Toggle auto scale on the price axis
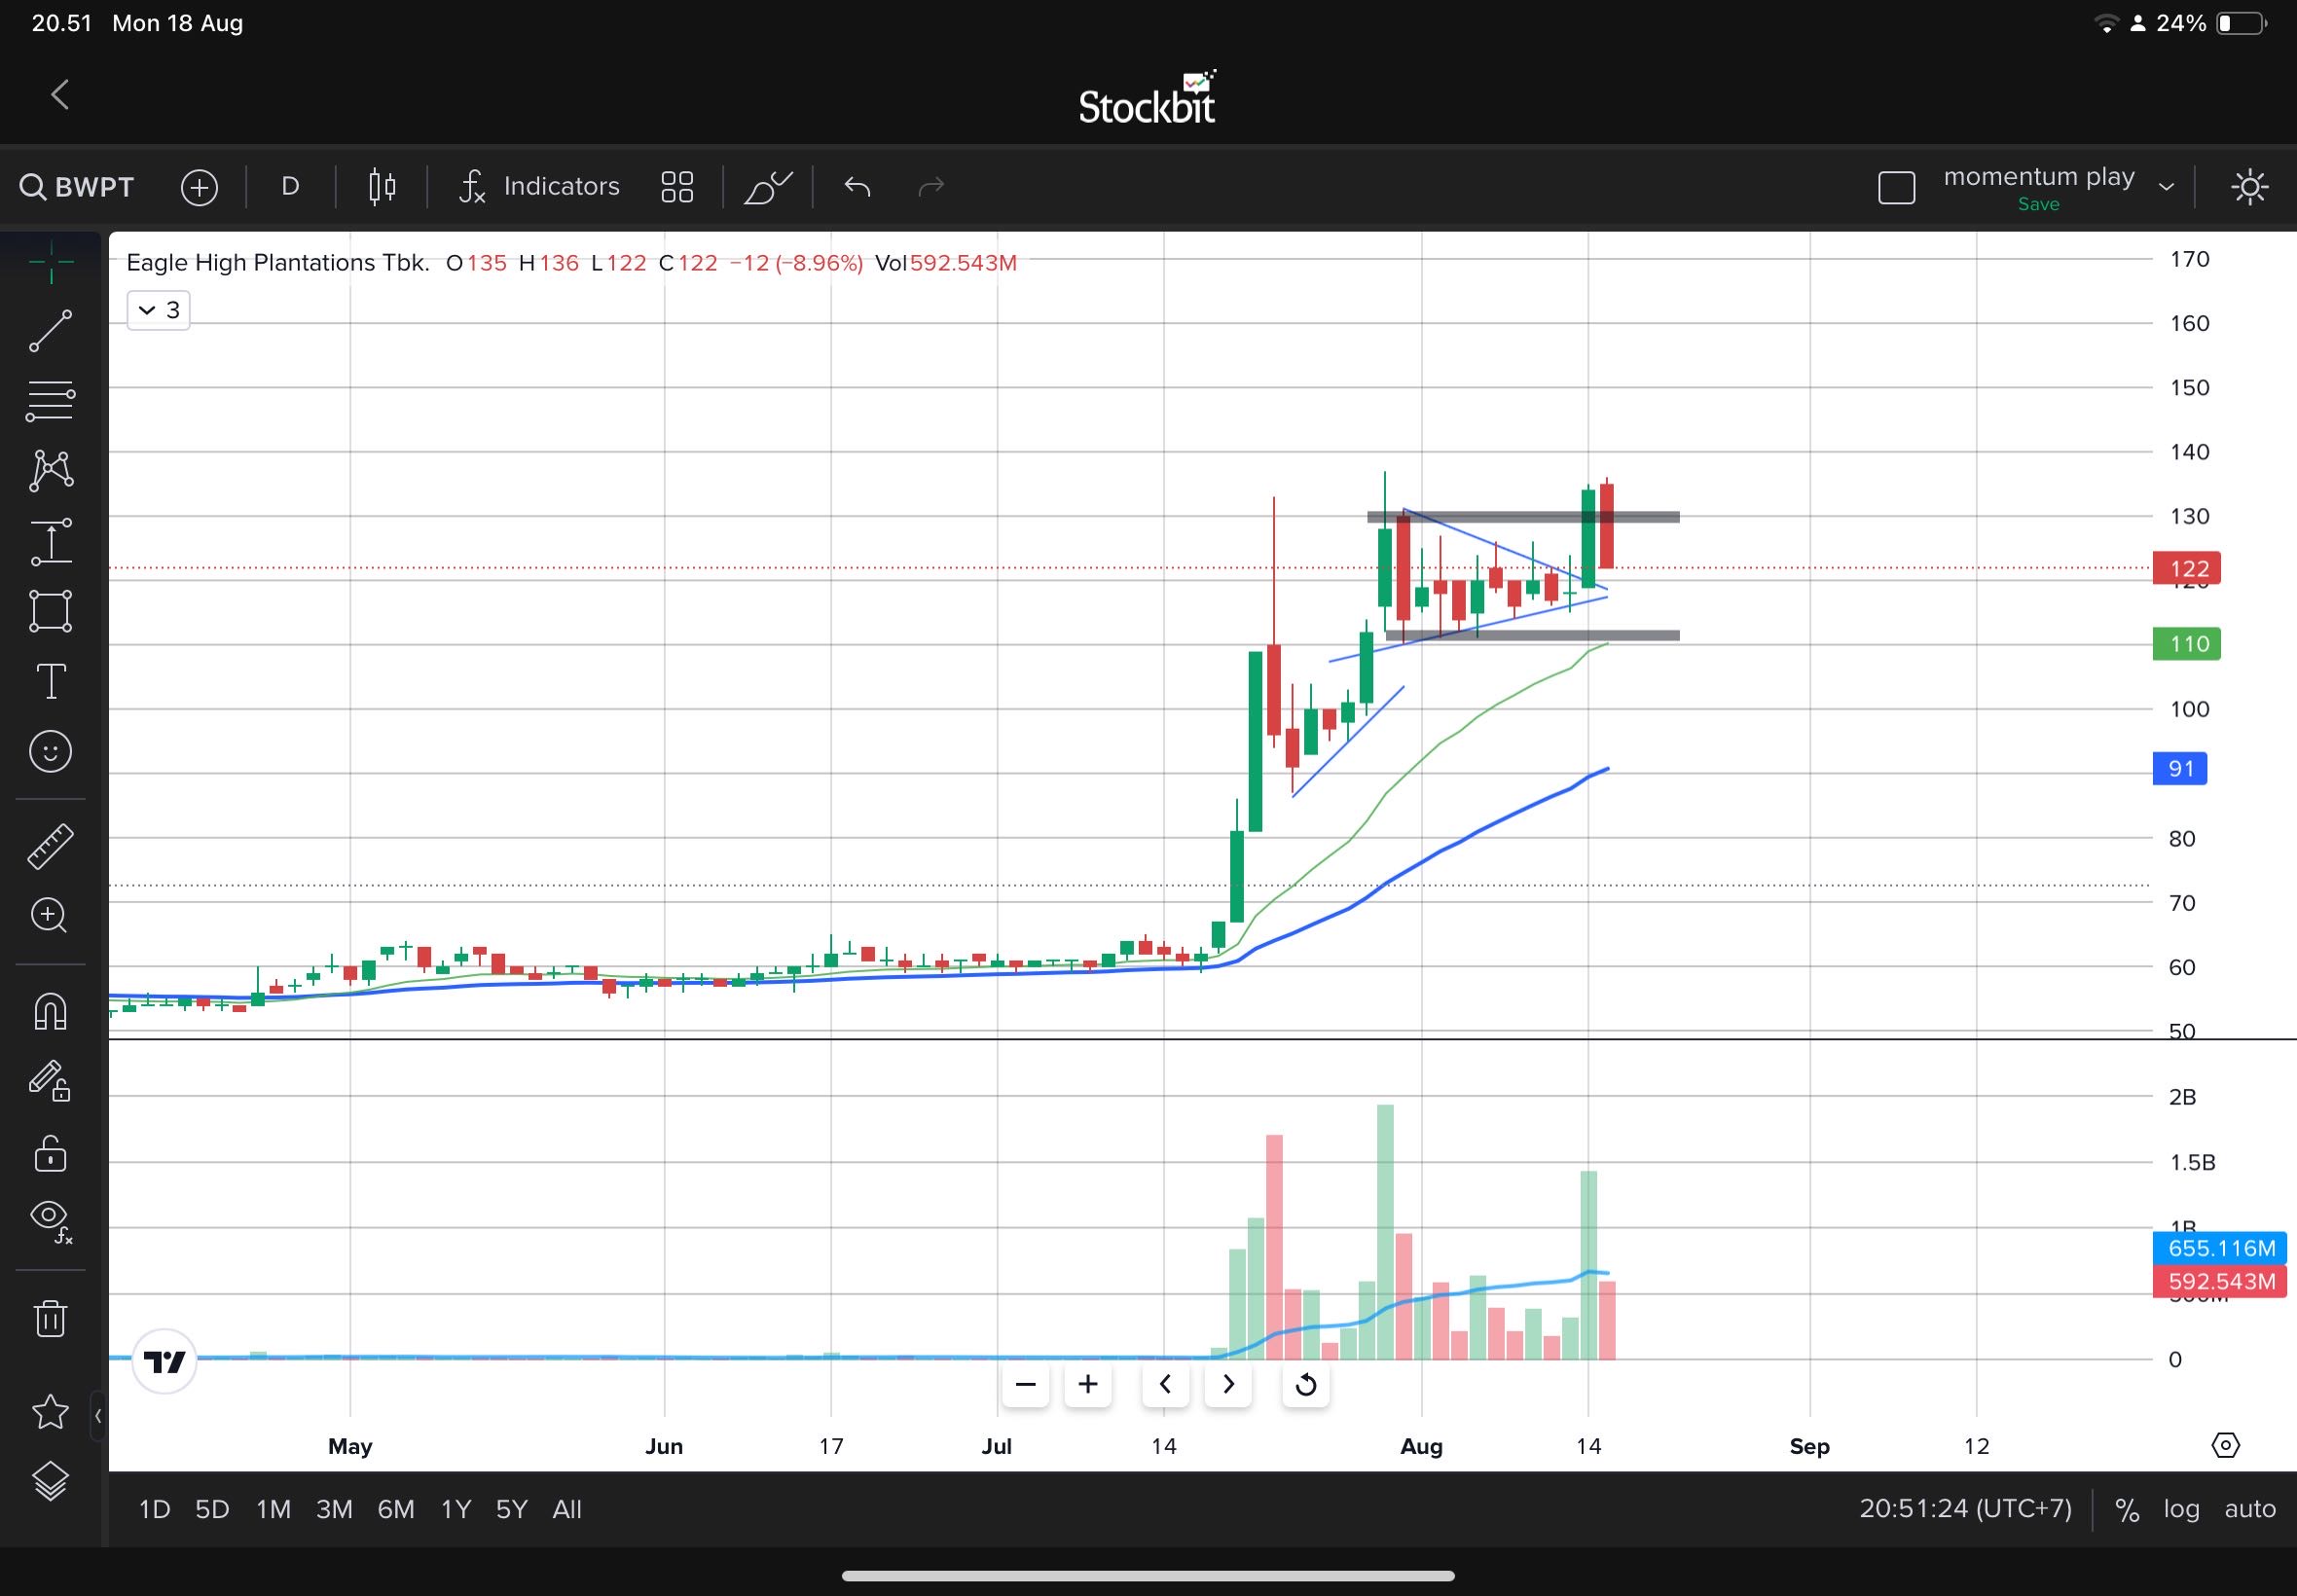This screenshot has height=1596, width=2297. pyautogui.click(x=2249, y=1508)
